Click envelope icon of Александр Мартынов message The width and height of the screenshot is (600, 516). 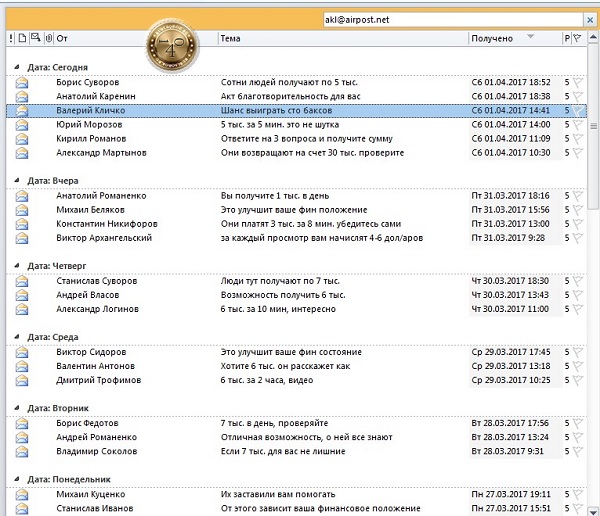[22, 153]
